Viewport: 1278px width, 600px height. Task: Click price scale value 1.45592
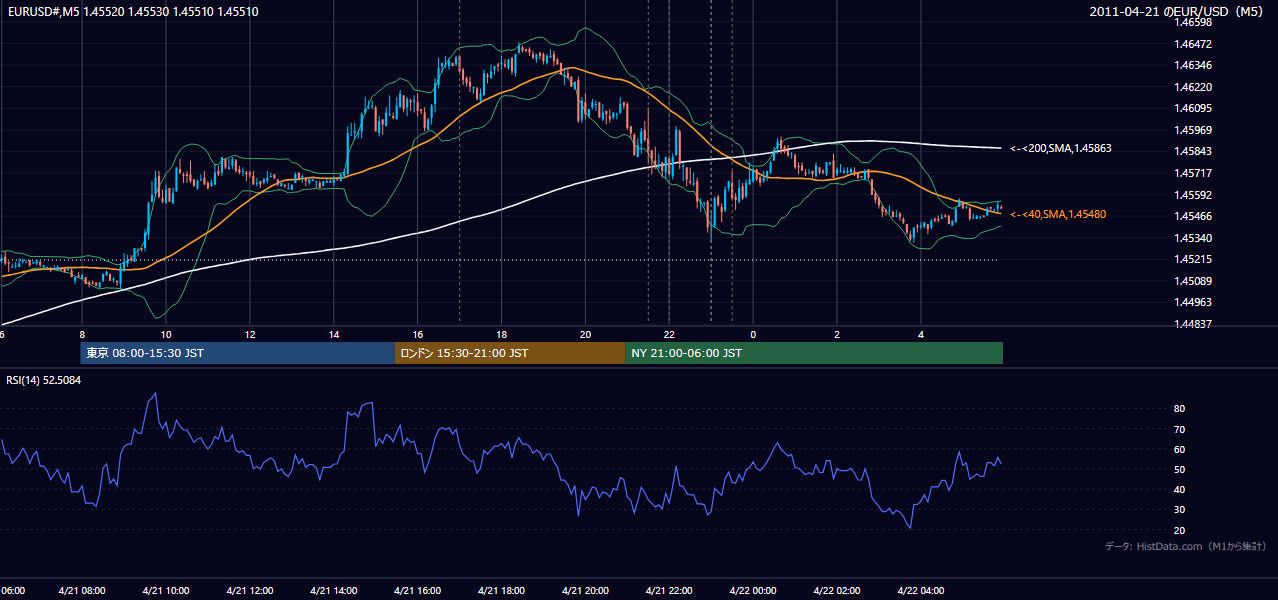coord(1194,195)
